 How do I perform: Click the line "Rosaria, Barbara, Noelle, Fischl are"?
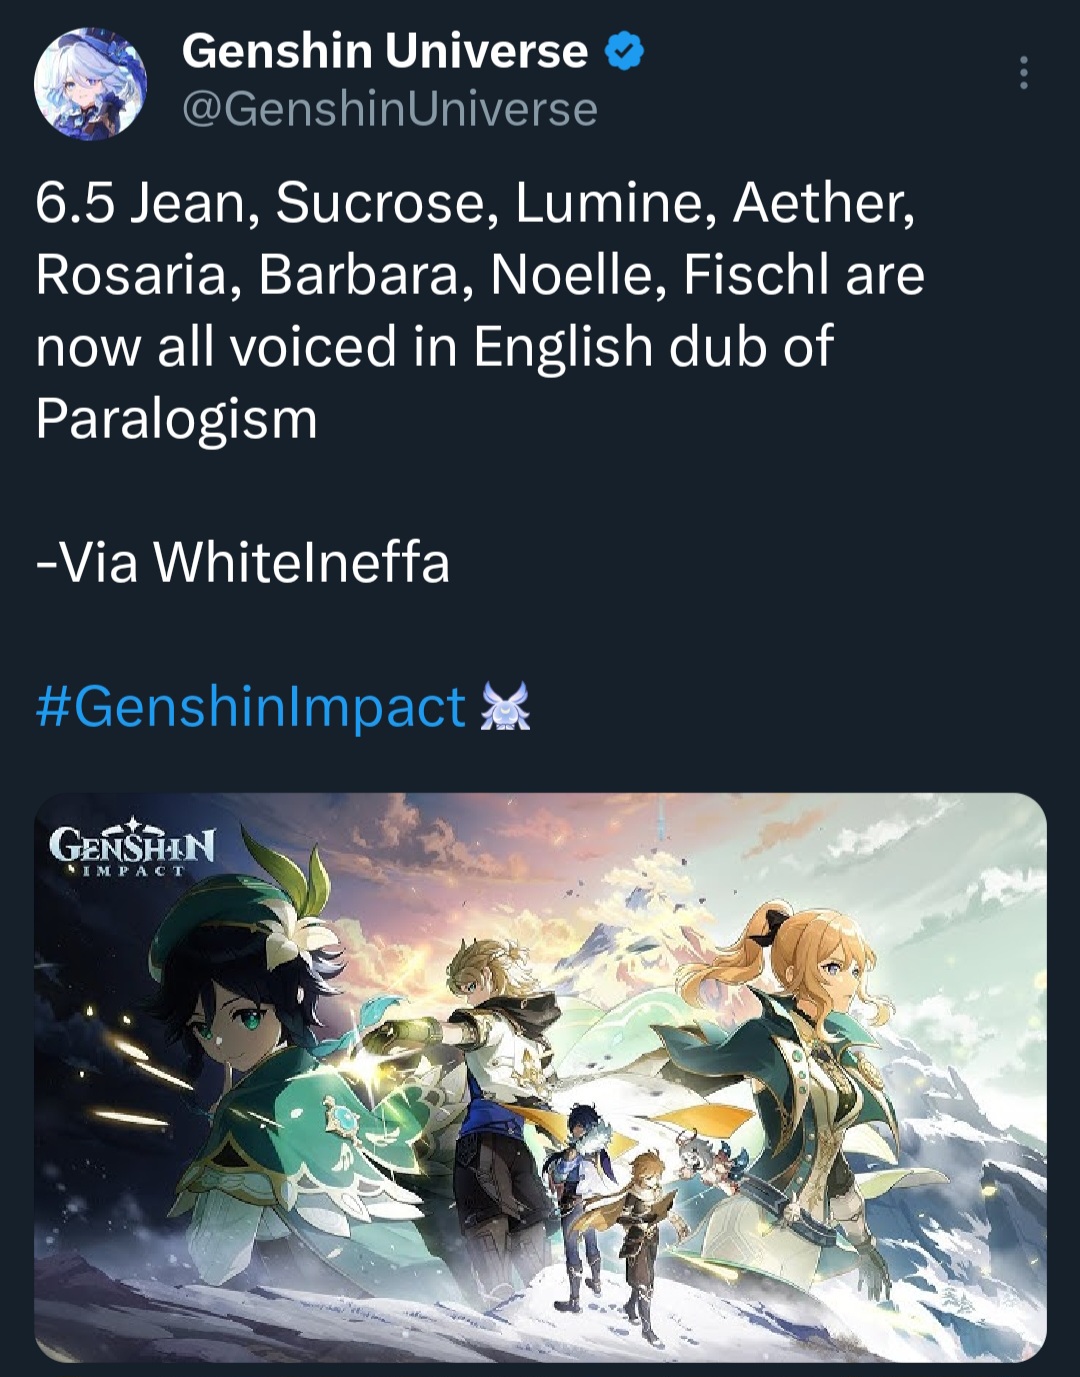click(480, 274)
